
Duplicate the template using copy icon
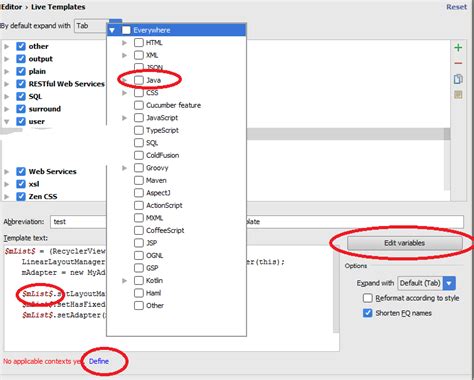[x=458, y=79]
